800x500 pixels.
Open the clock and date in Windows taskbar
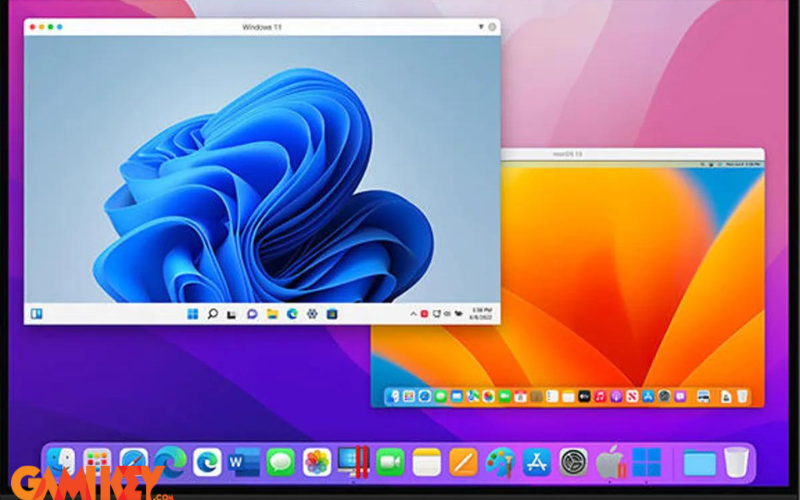(x=482, y=314)
